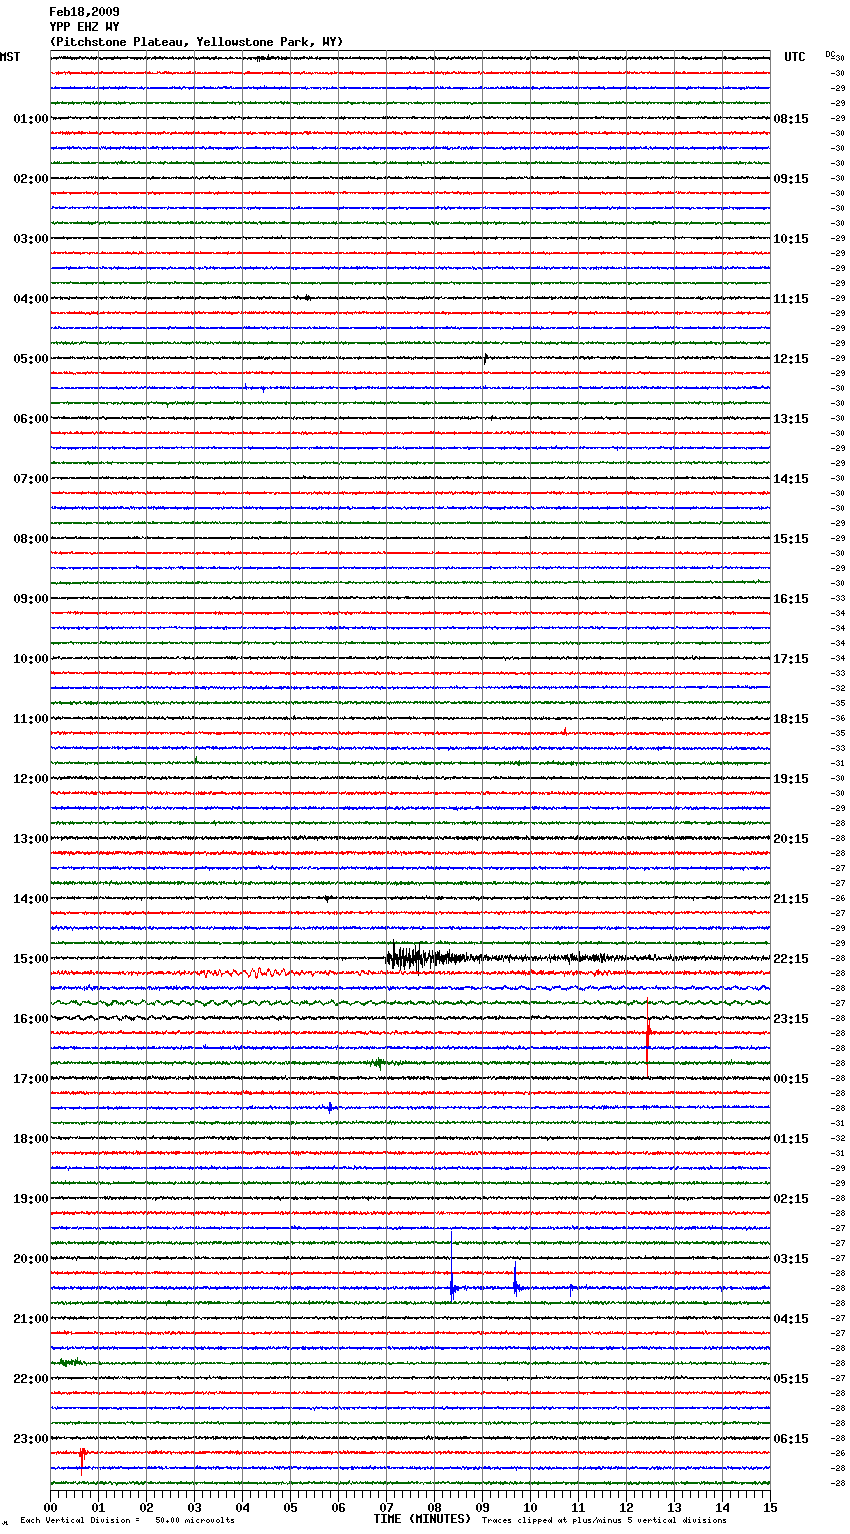The width and height of the screenshot is (850, 1534).
Task: Click the TIME (MINUTES) axis title
Action: tap(422, 1519)
